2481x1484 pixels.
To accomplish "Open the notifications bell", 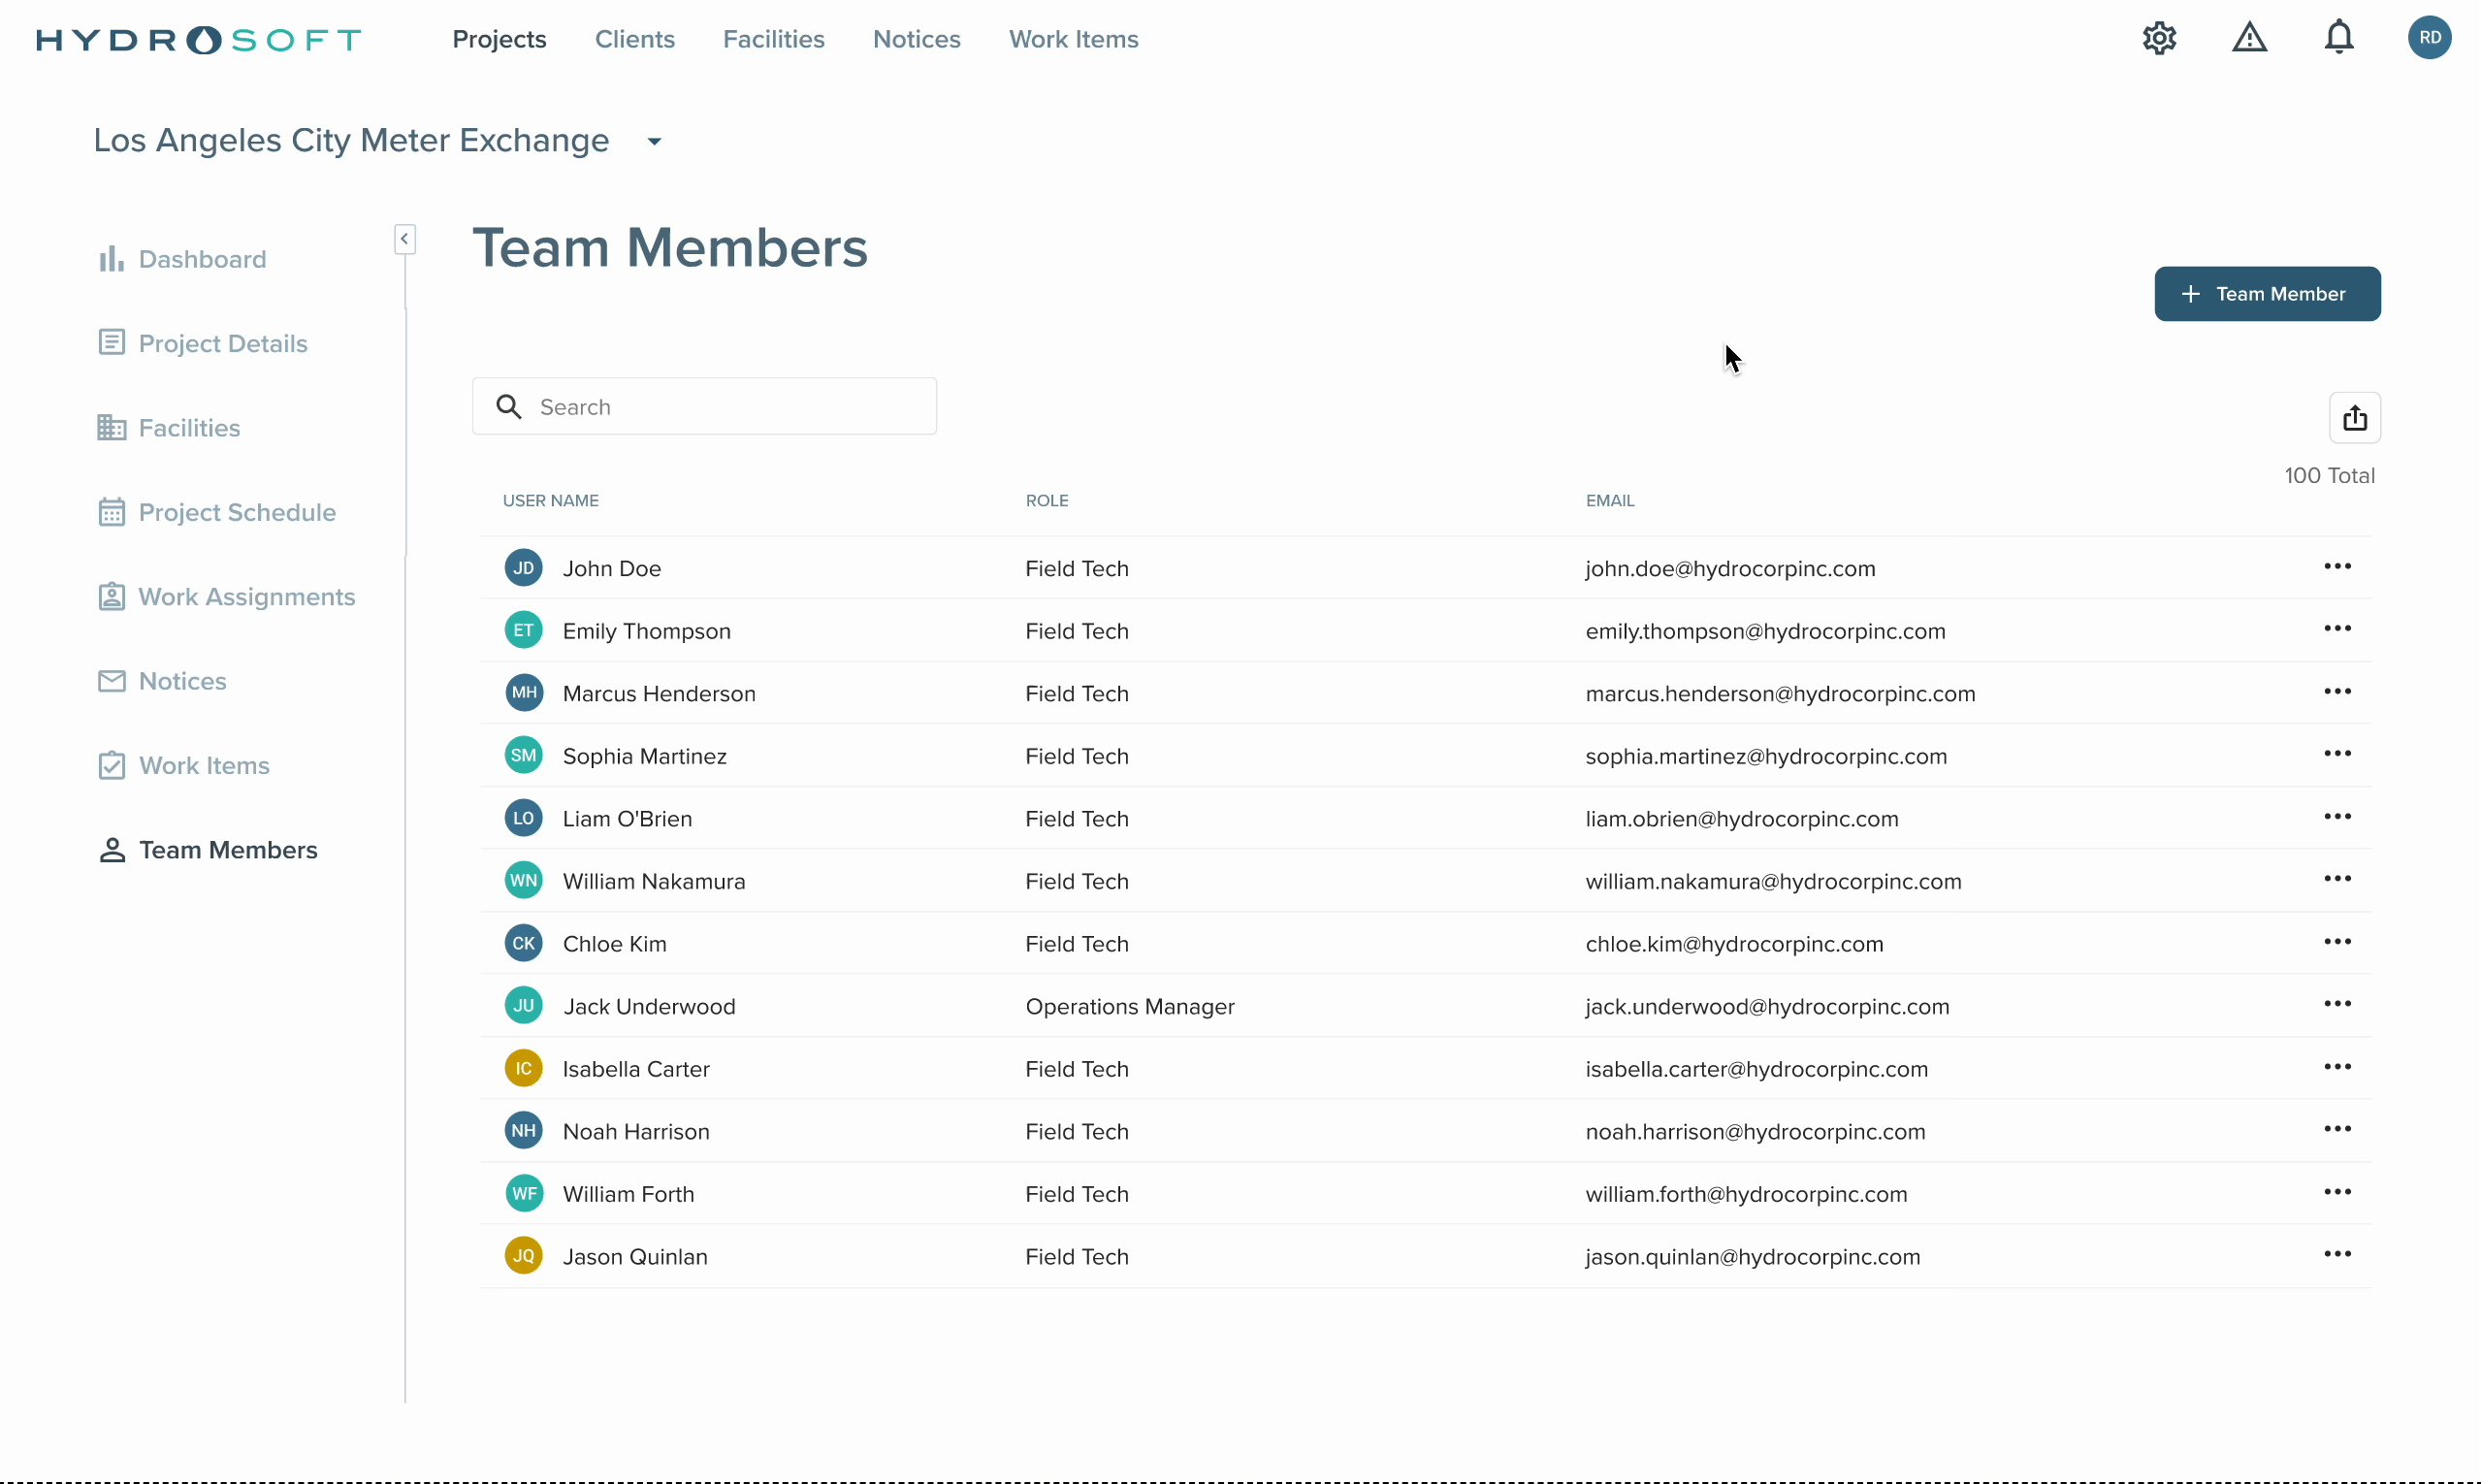I will 2338,39.
